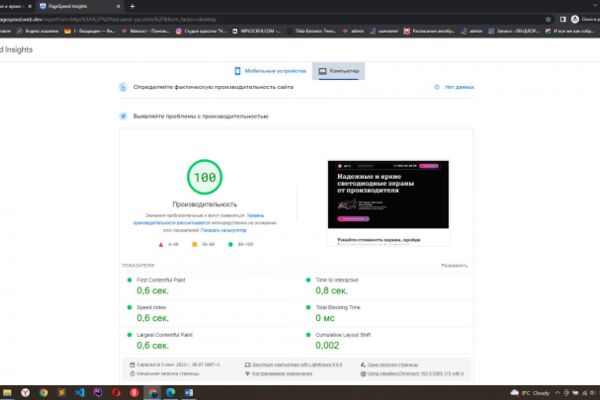The height and width of the screenshot is (400, 600).
Task: Click the Cumulative Layout Shift value 0,002
Action: click(x=327, y=345)
